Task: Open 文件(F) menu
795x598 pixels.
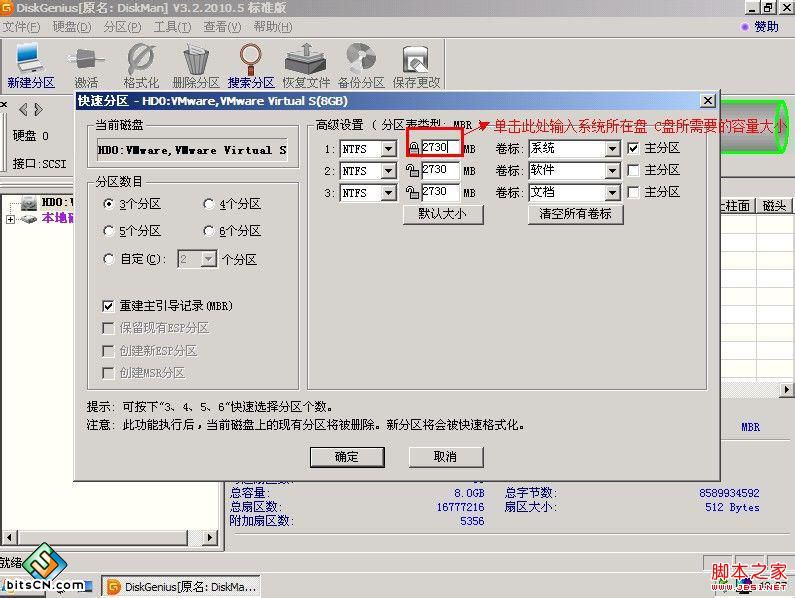Action: coord(21,26)
